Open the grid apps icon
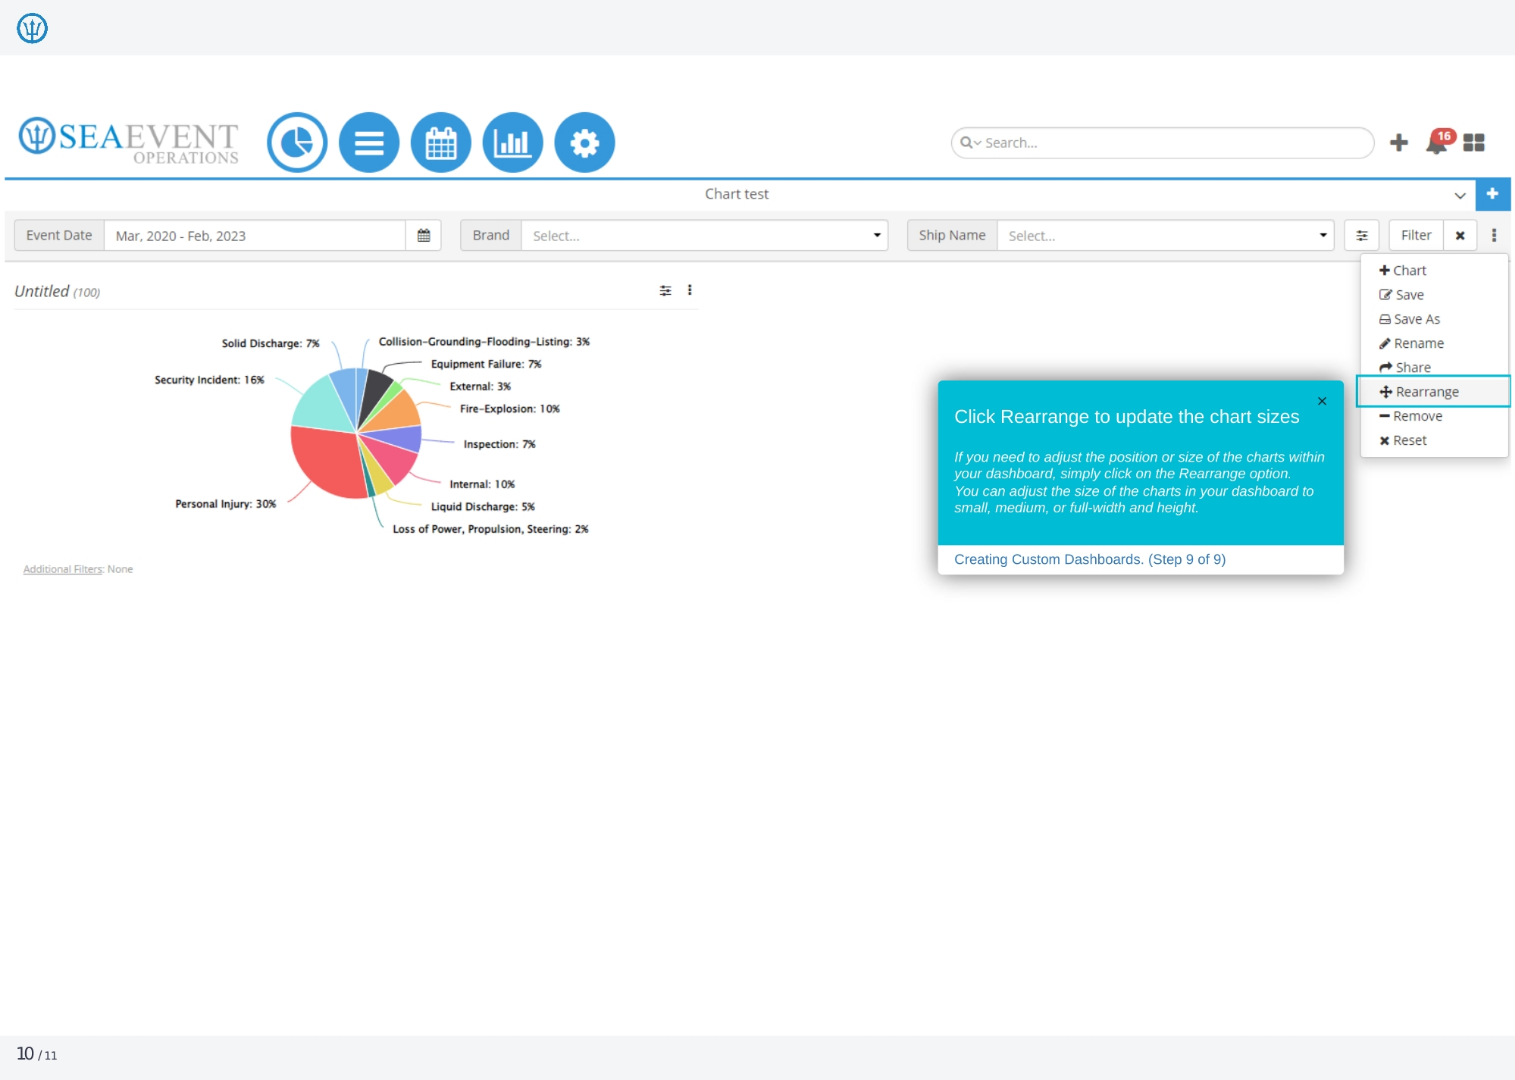Viewport: 1515px width, 1080px height. (1474, 143)
